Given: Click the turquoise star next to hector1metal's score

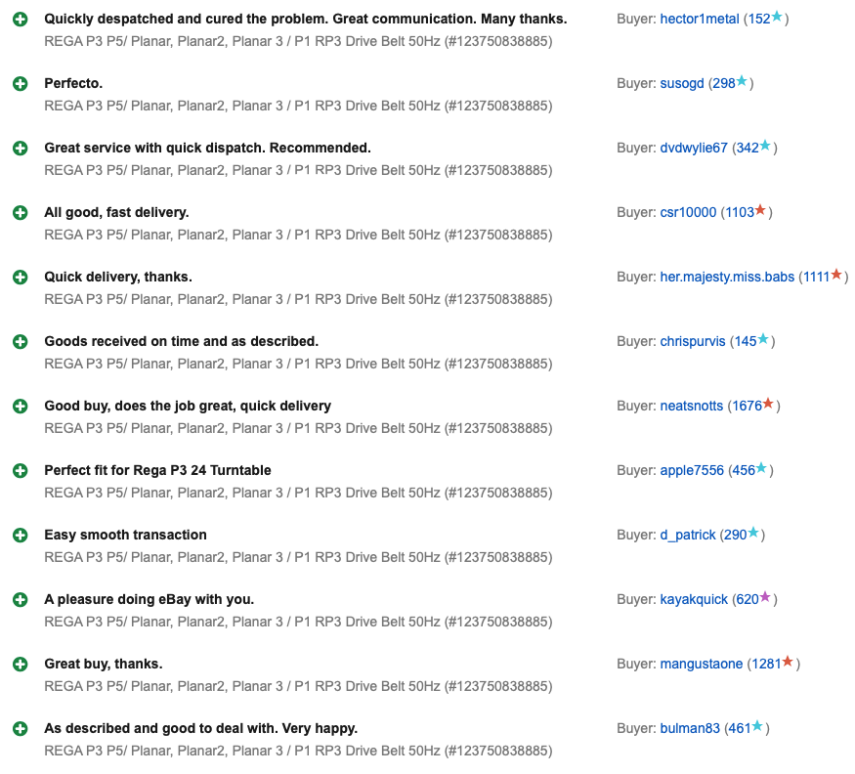Looking at the screenshot, I should [x=777, y=18].
